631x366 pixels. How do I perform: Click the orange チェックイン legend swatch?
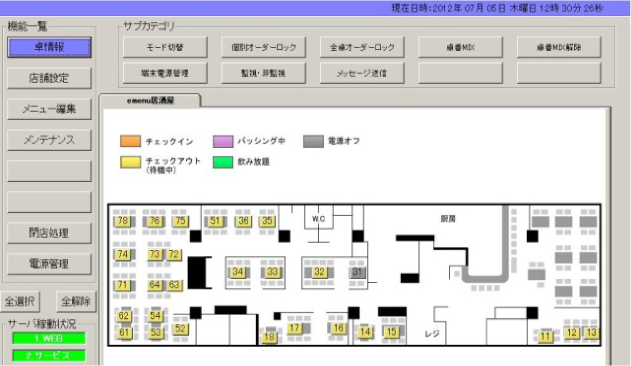pyautogui.click(x=130, y=141)
